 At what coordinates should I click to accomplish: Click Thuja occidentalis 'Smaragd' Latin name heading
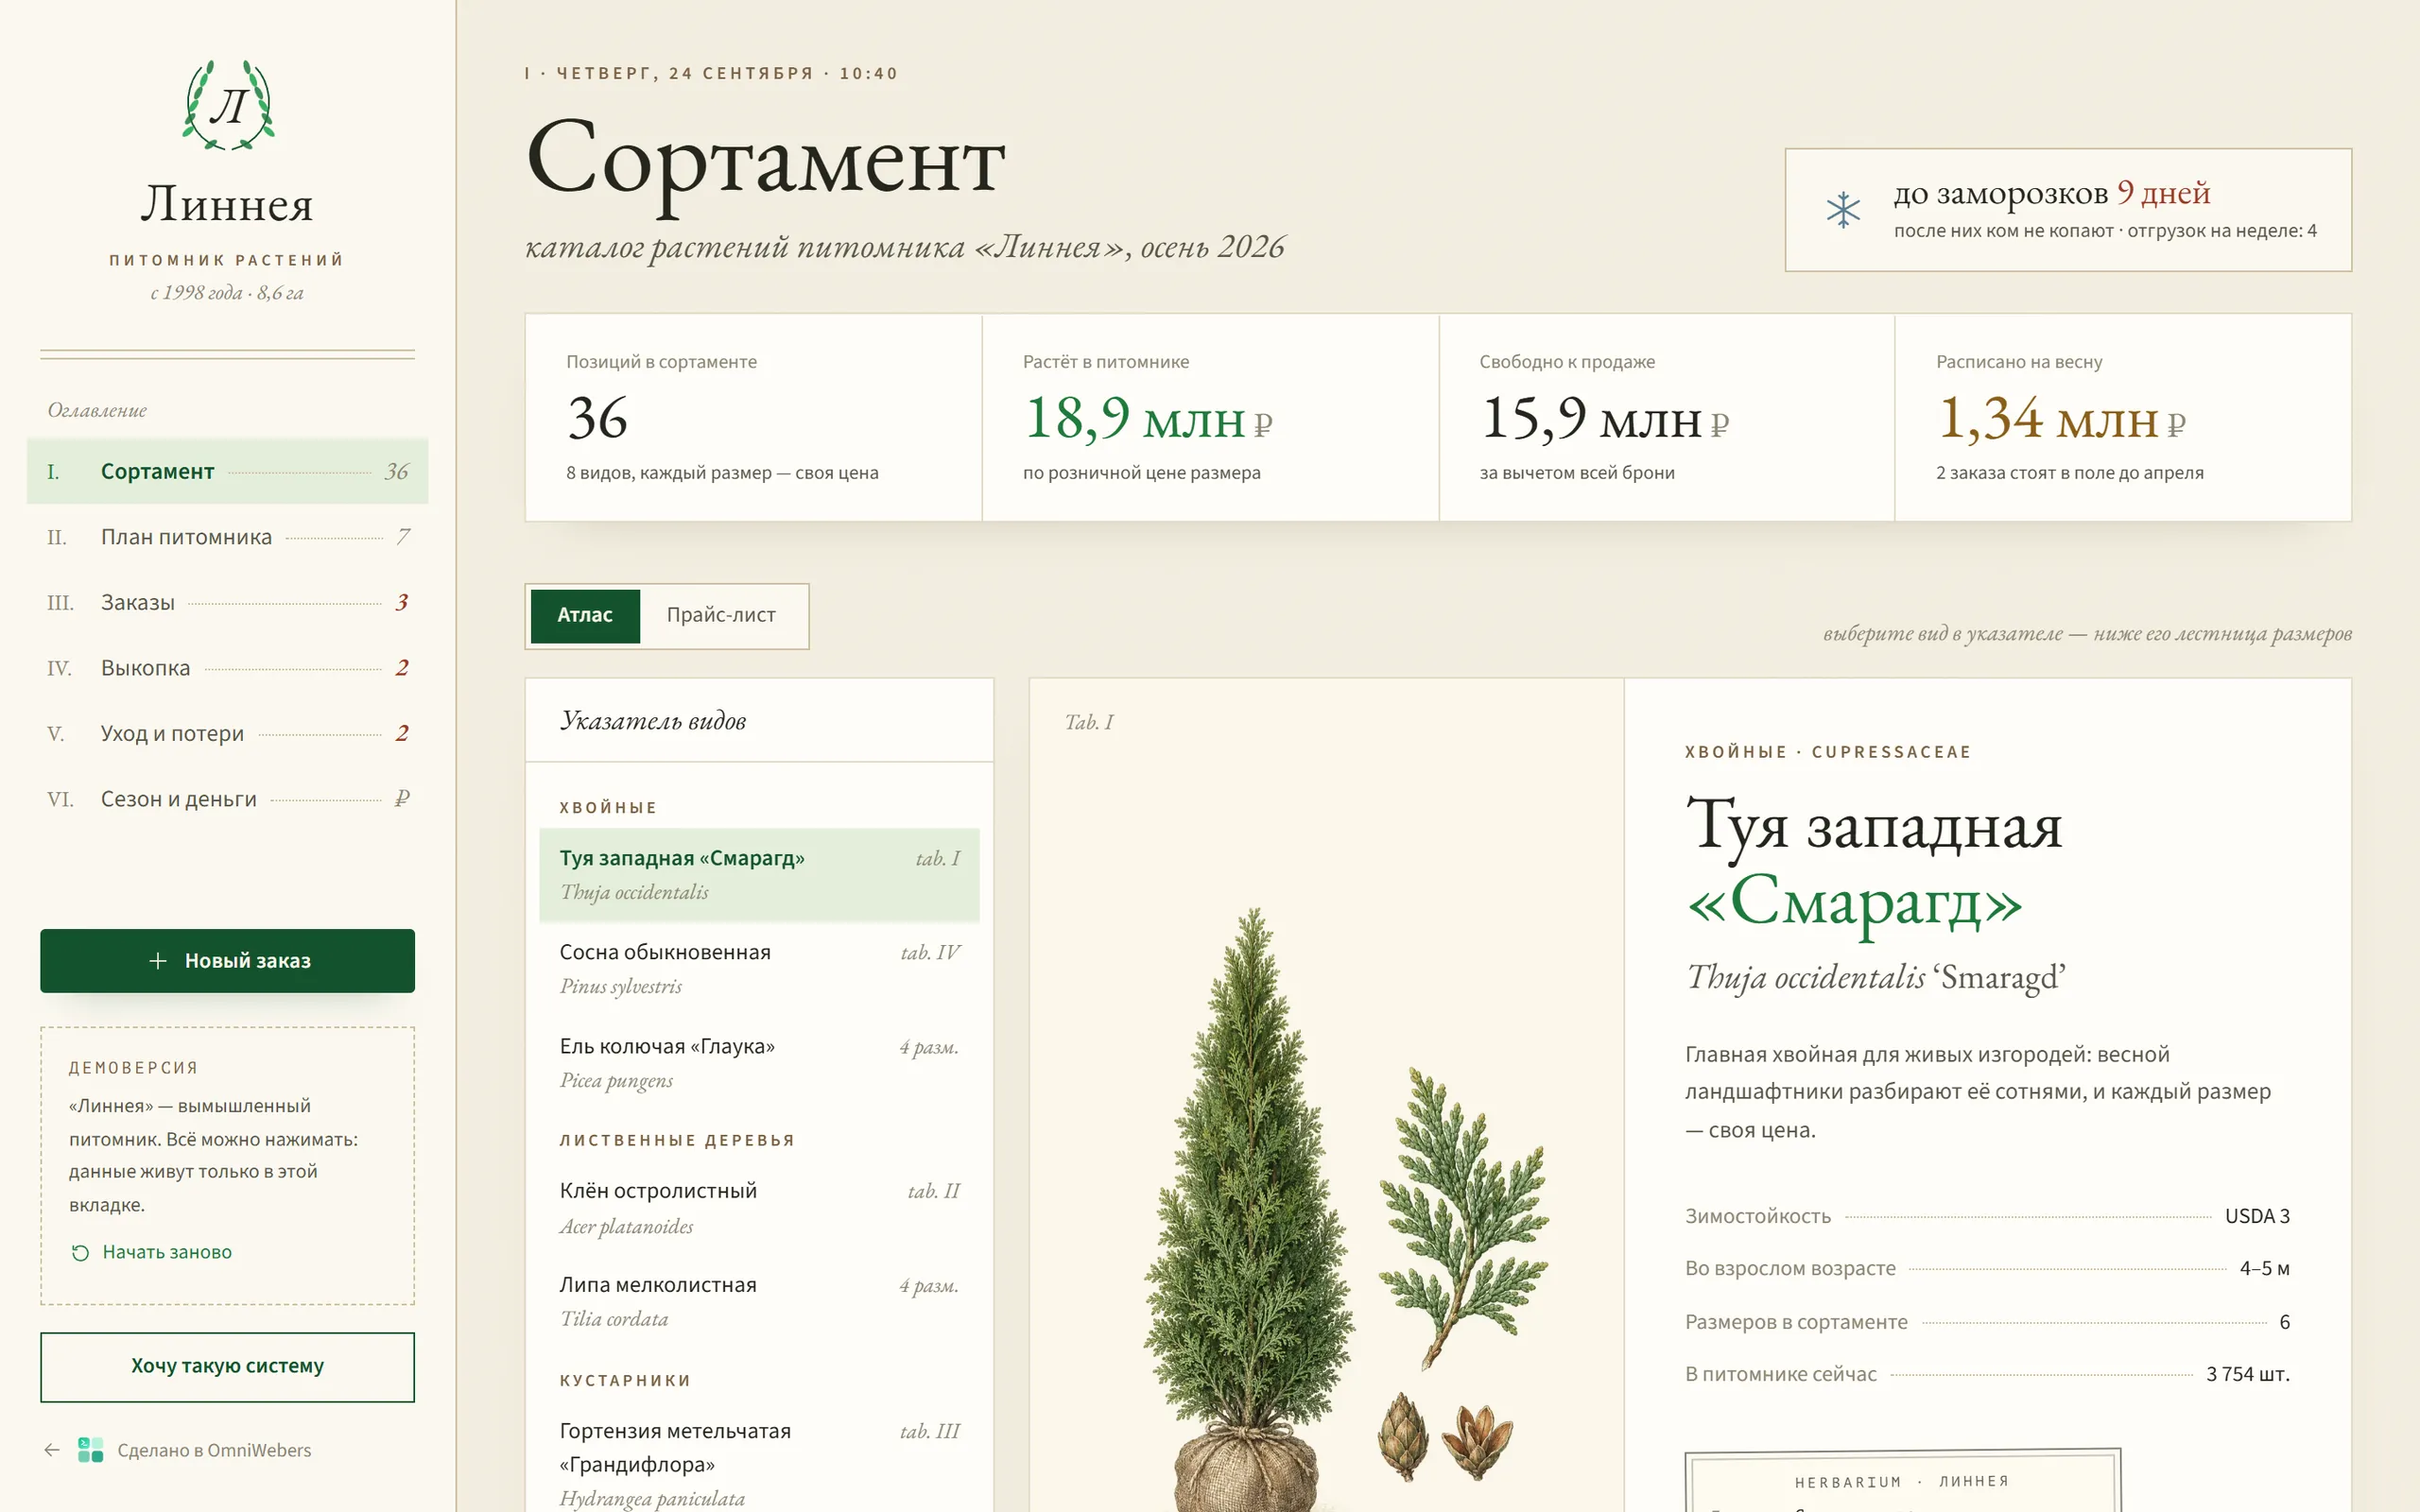[1876, 977]
